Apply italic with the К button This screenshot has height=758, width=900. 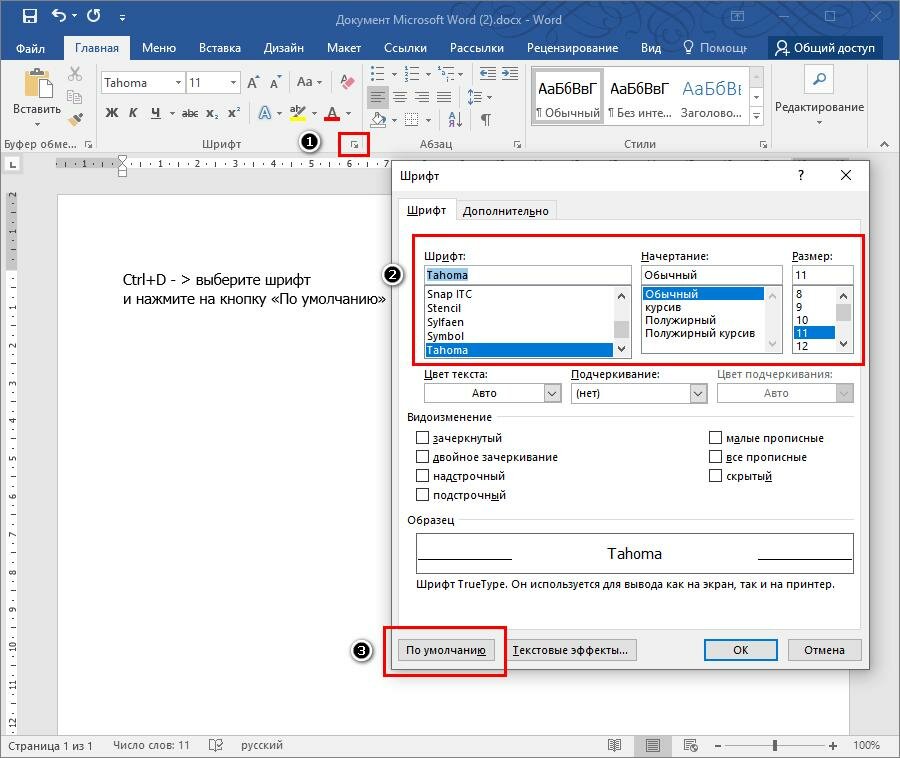(133, 112)
